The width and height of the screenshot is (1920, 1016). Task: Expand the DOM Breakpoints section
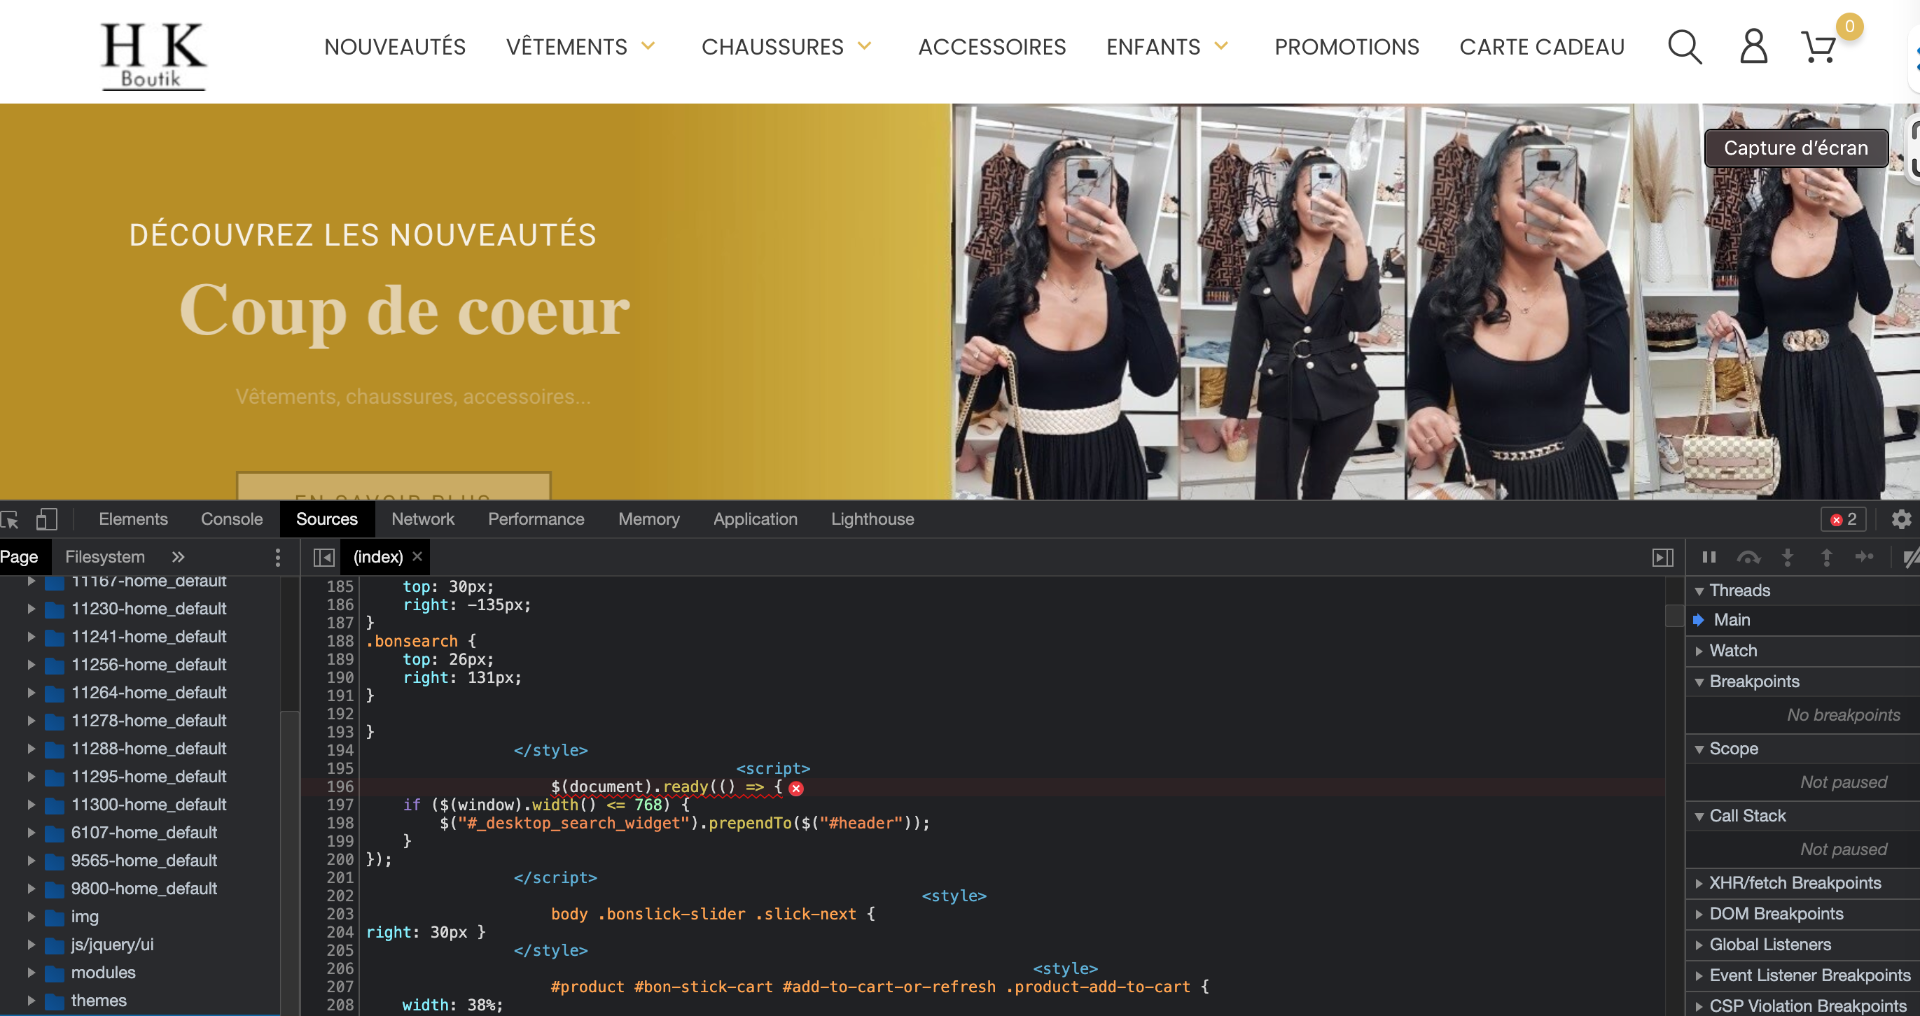click(1699, 914)
